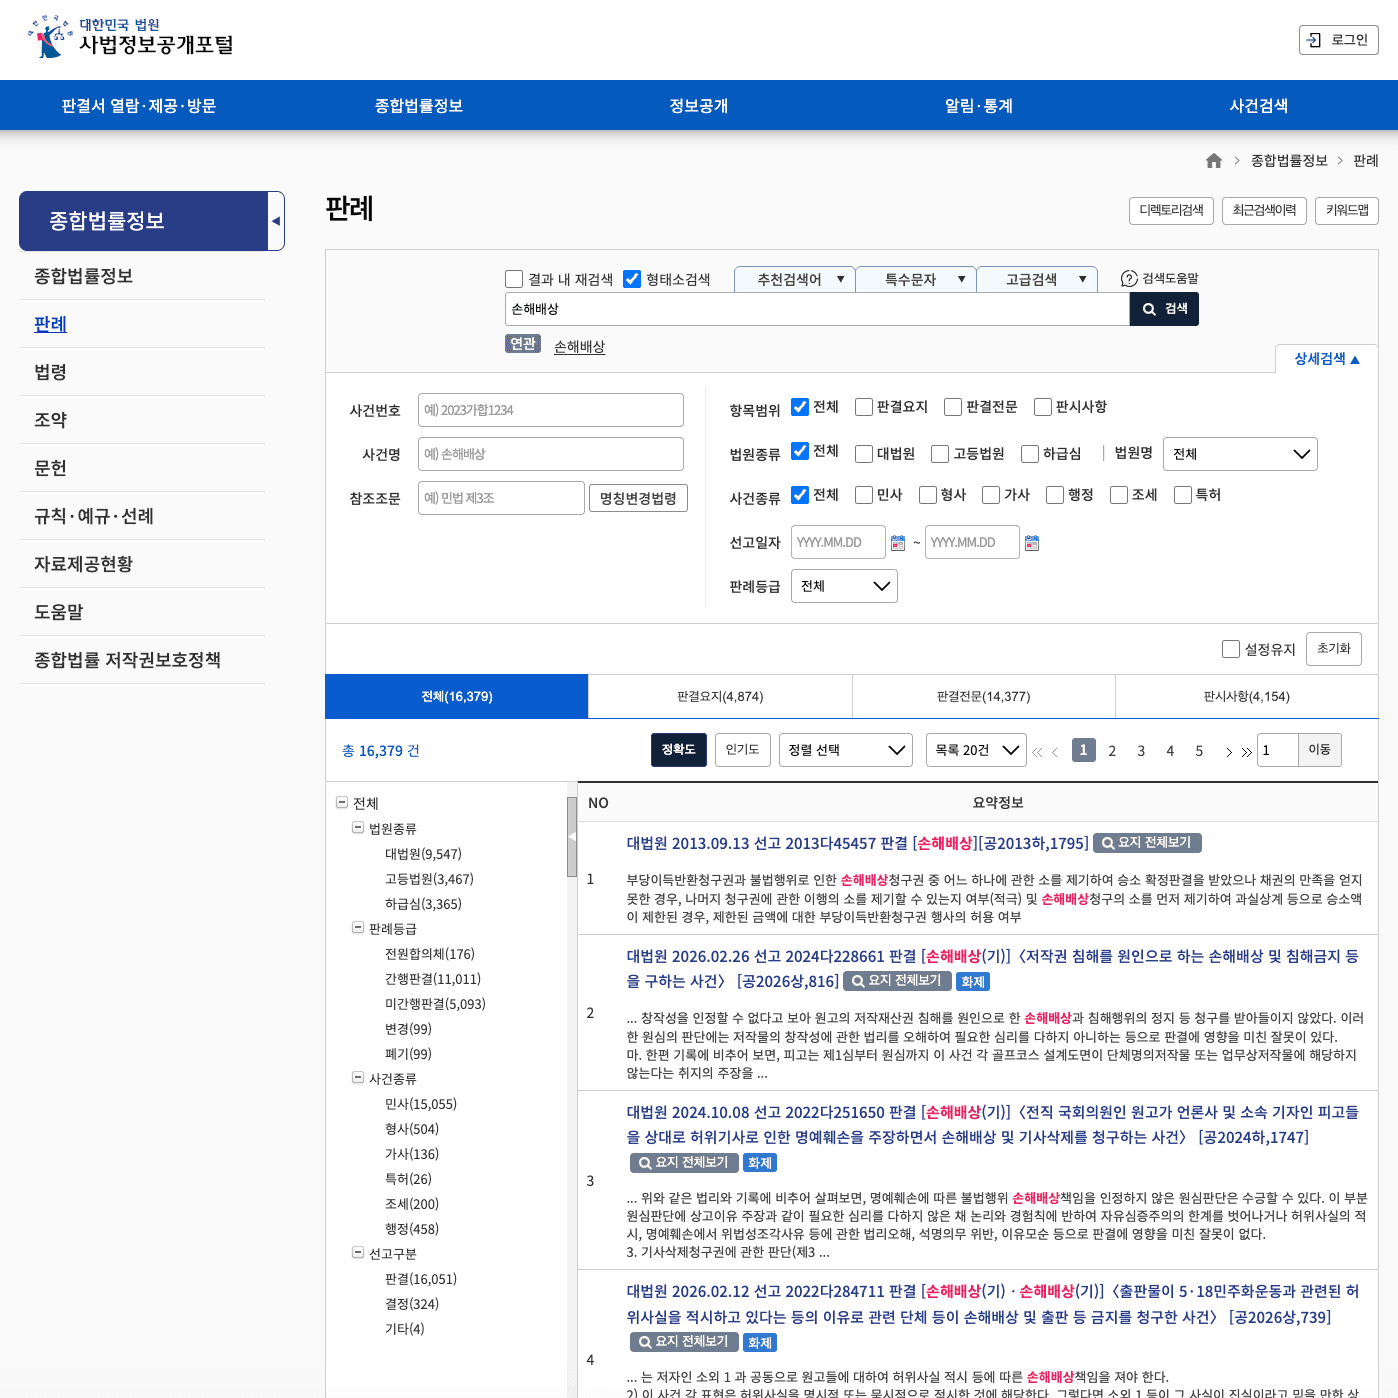Open 판례등급 select box
1398x1398 pixels.
[844, 586]
